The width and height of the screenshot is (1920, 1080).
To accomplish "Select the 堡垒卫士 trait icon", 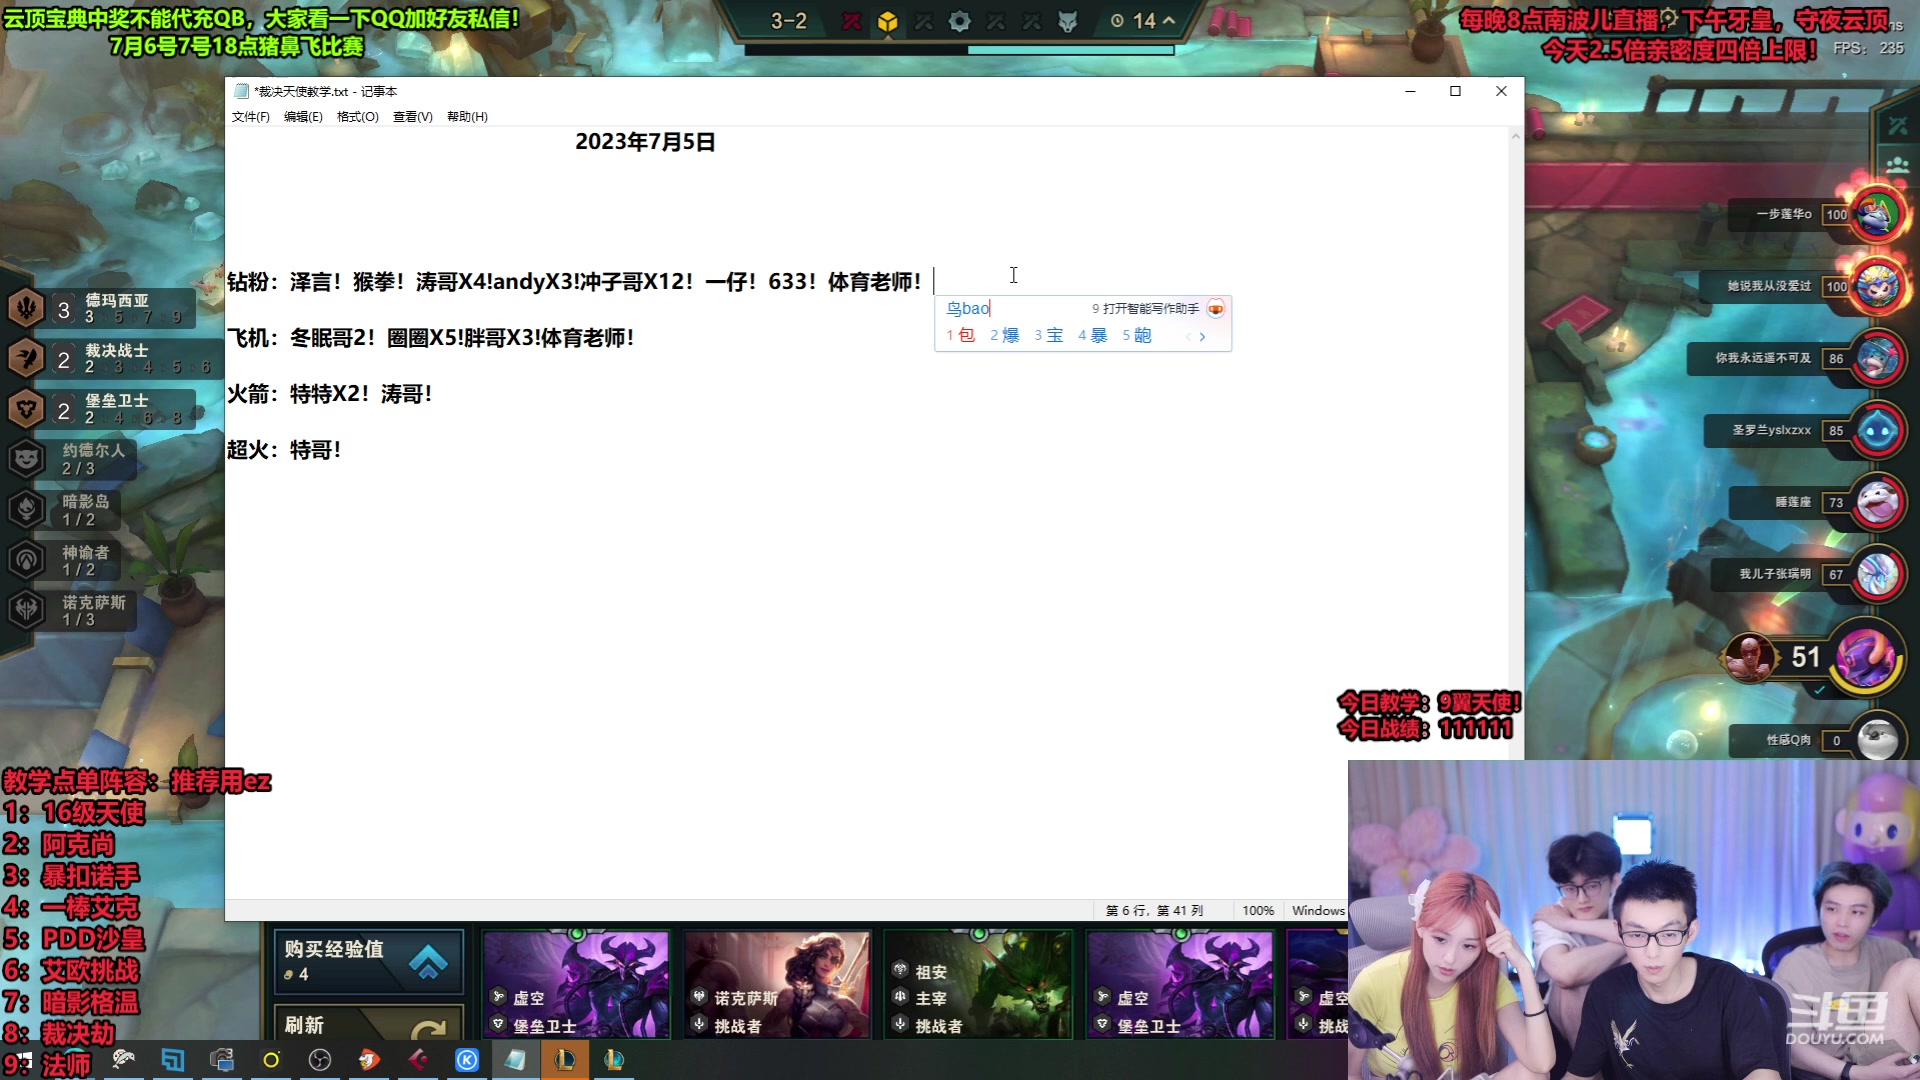I will (27, 408).
